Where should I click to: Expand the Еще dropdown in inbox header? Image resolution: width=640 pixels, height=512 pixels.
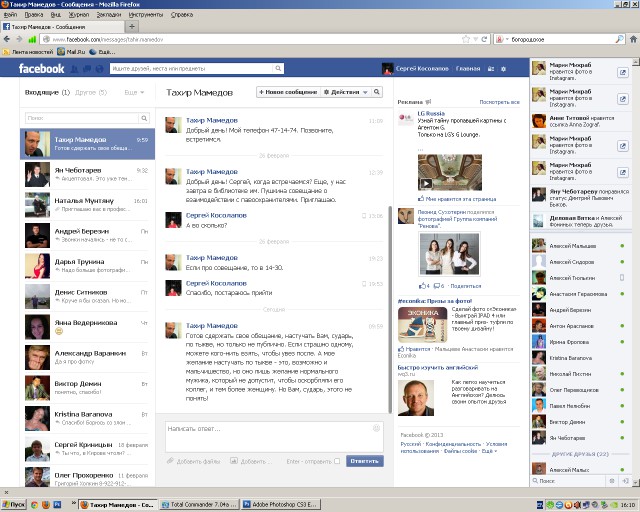pyautogui.click(x=134, y=92)
